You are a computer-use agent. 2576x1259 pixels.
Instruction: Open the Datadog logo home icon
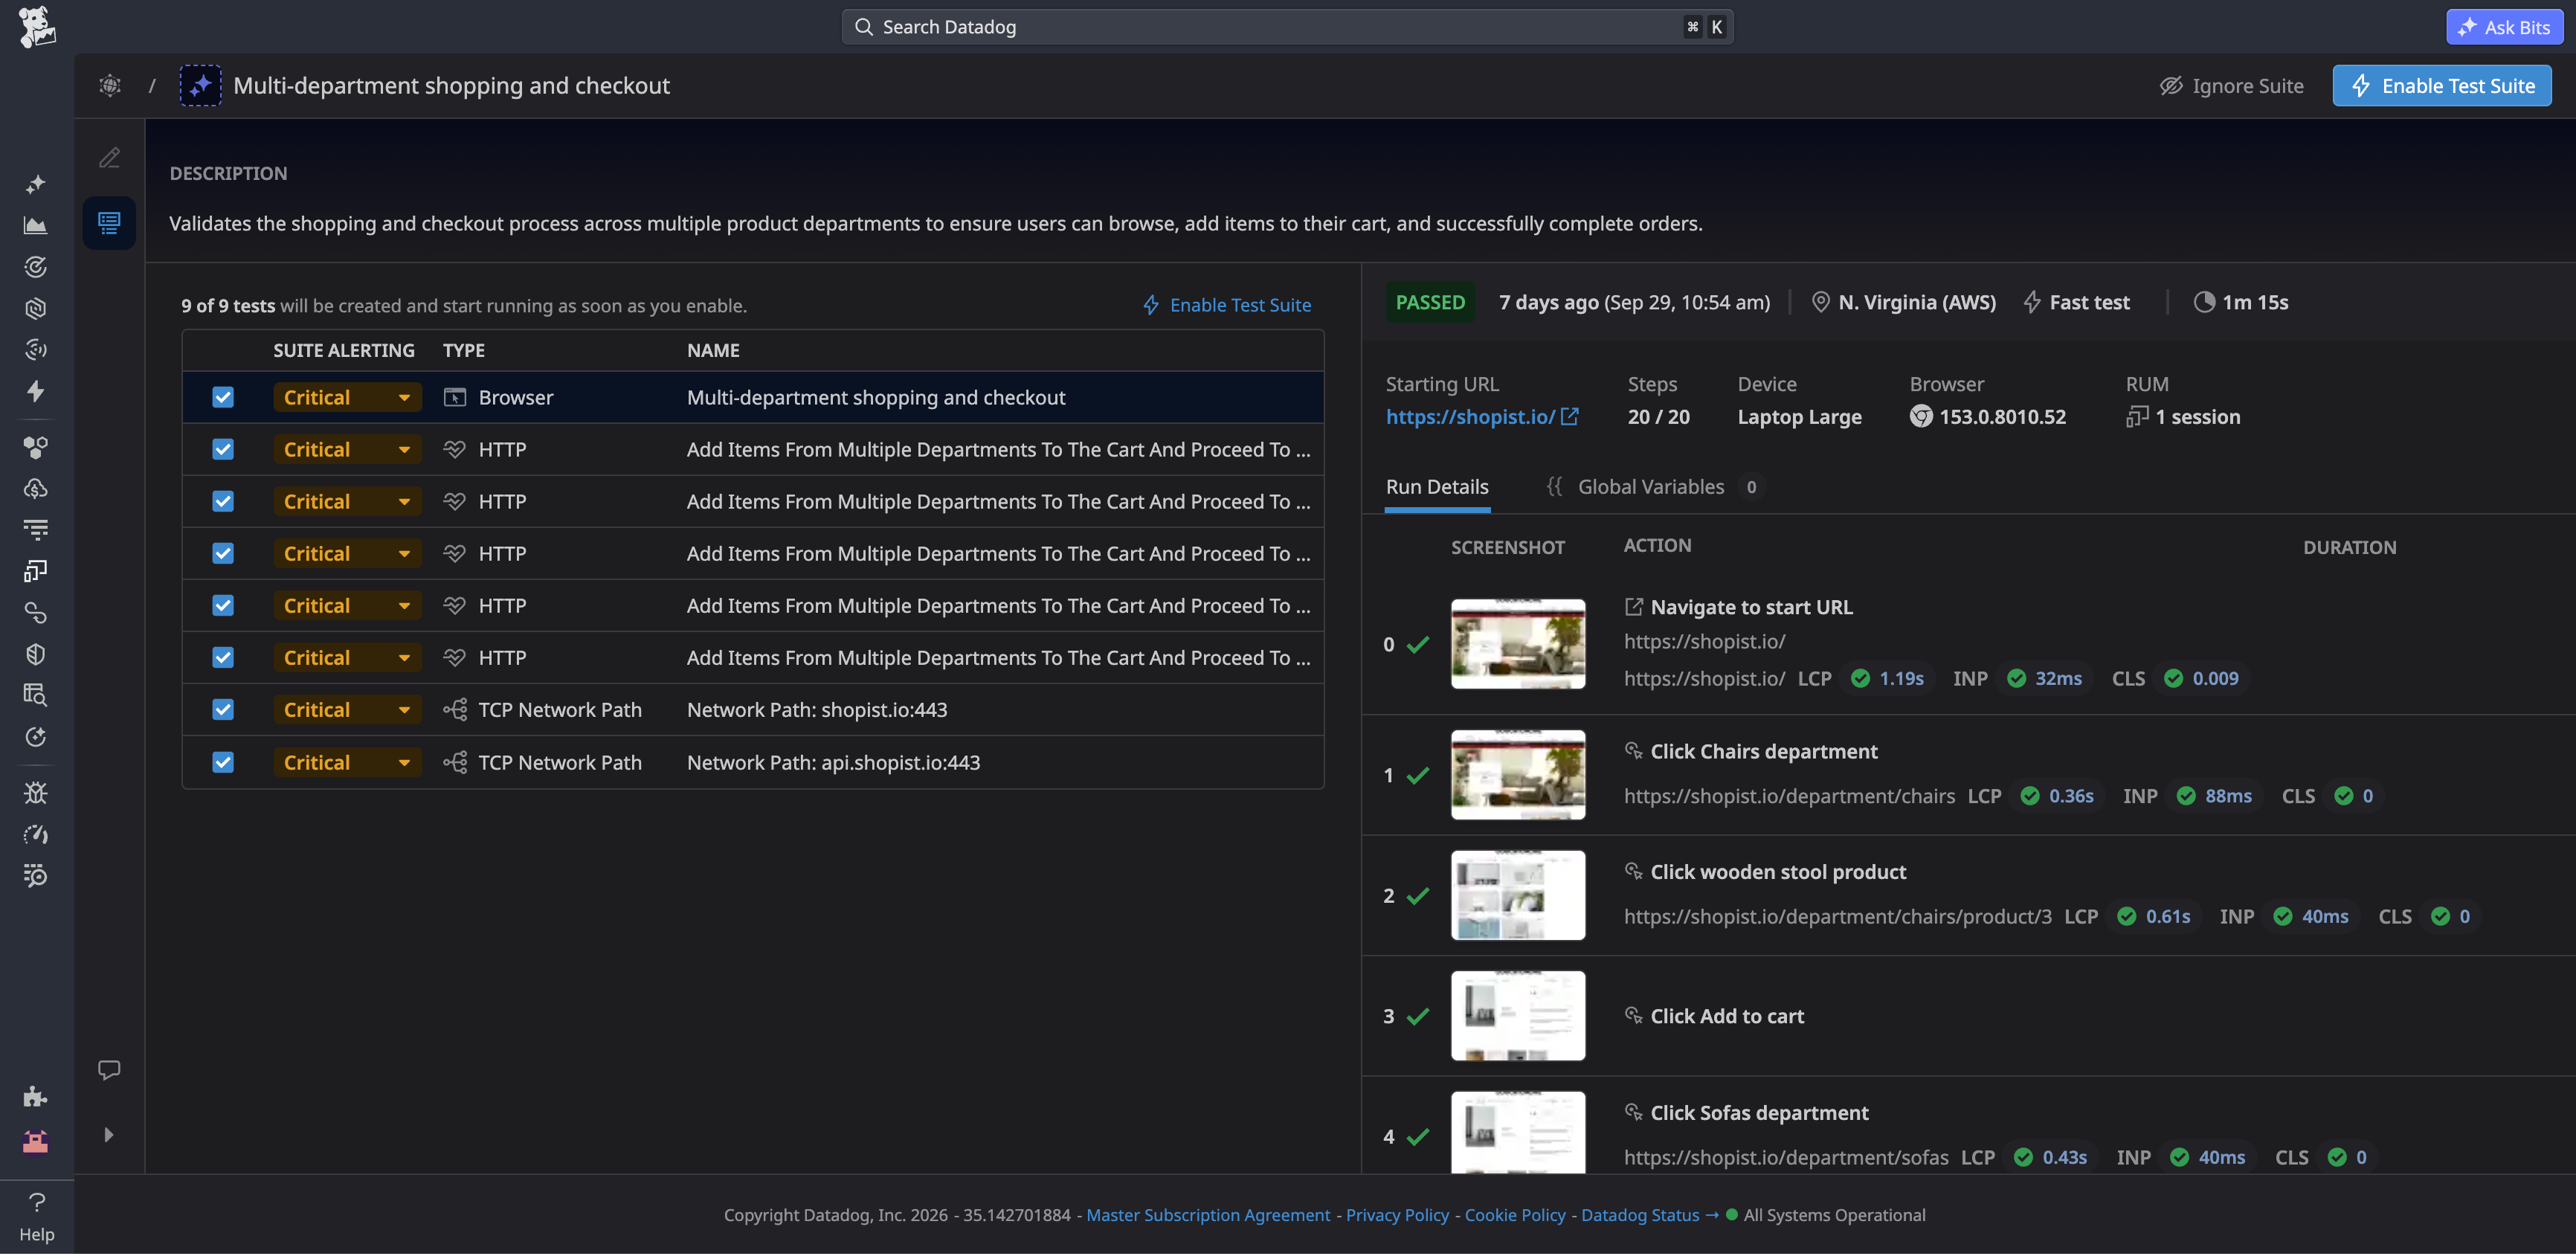(36, 27)
